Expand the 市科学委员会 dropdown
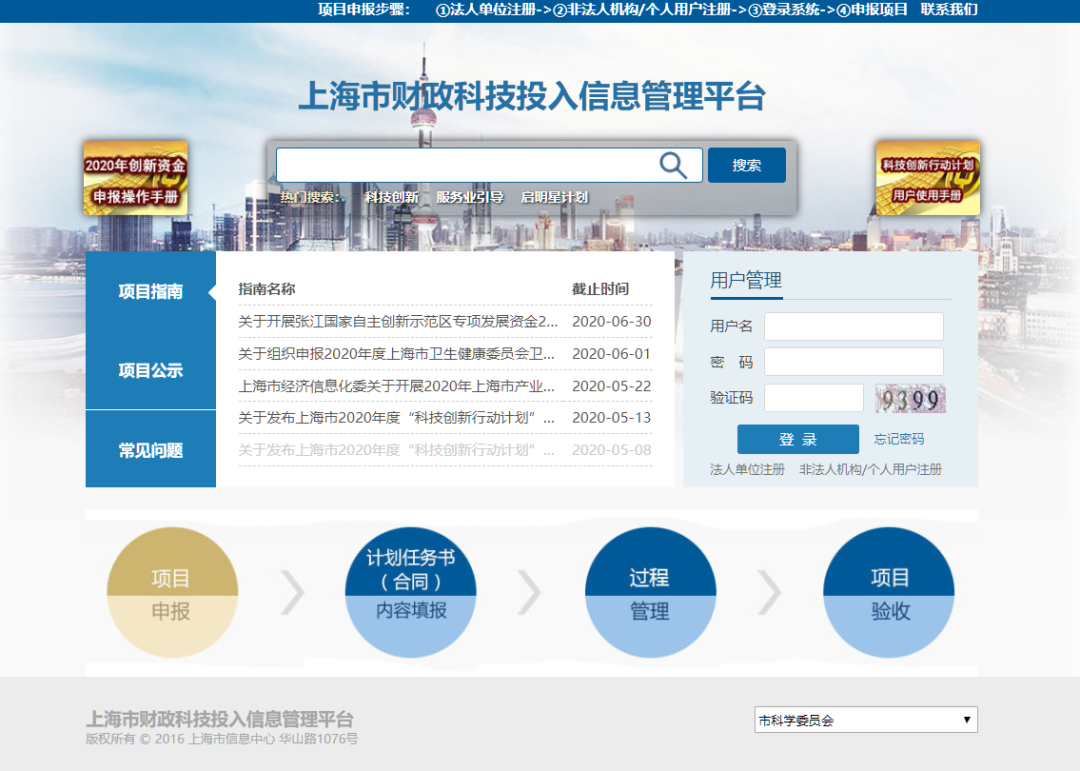 coord(866,720)
